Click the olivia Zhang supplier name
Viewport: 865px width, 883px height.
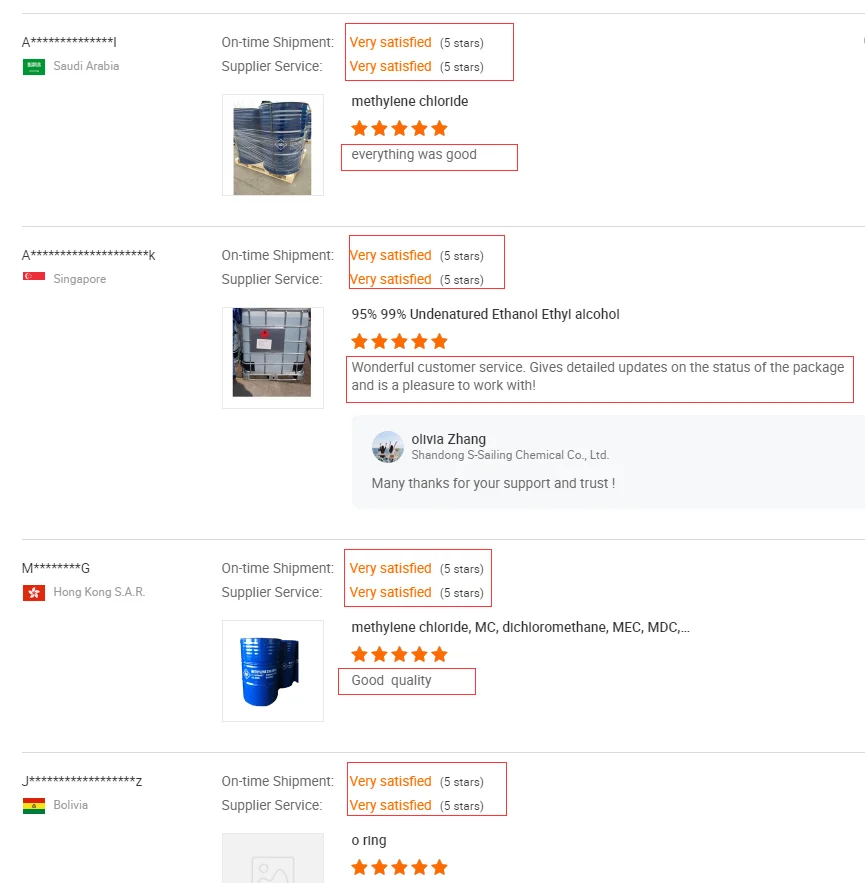click(448, 439)
